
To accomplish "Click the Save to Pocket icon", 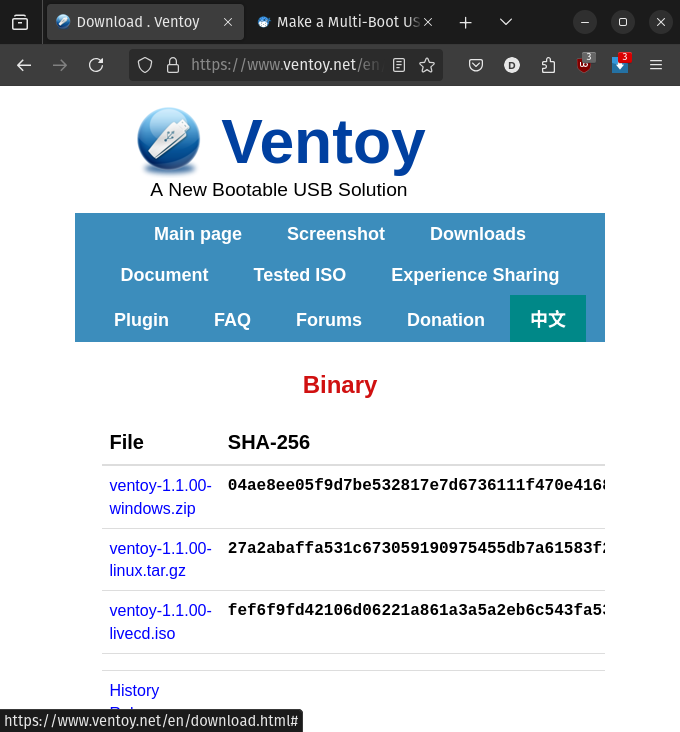I will click(476, 65).
